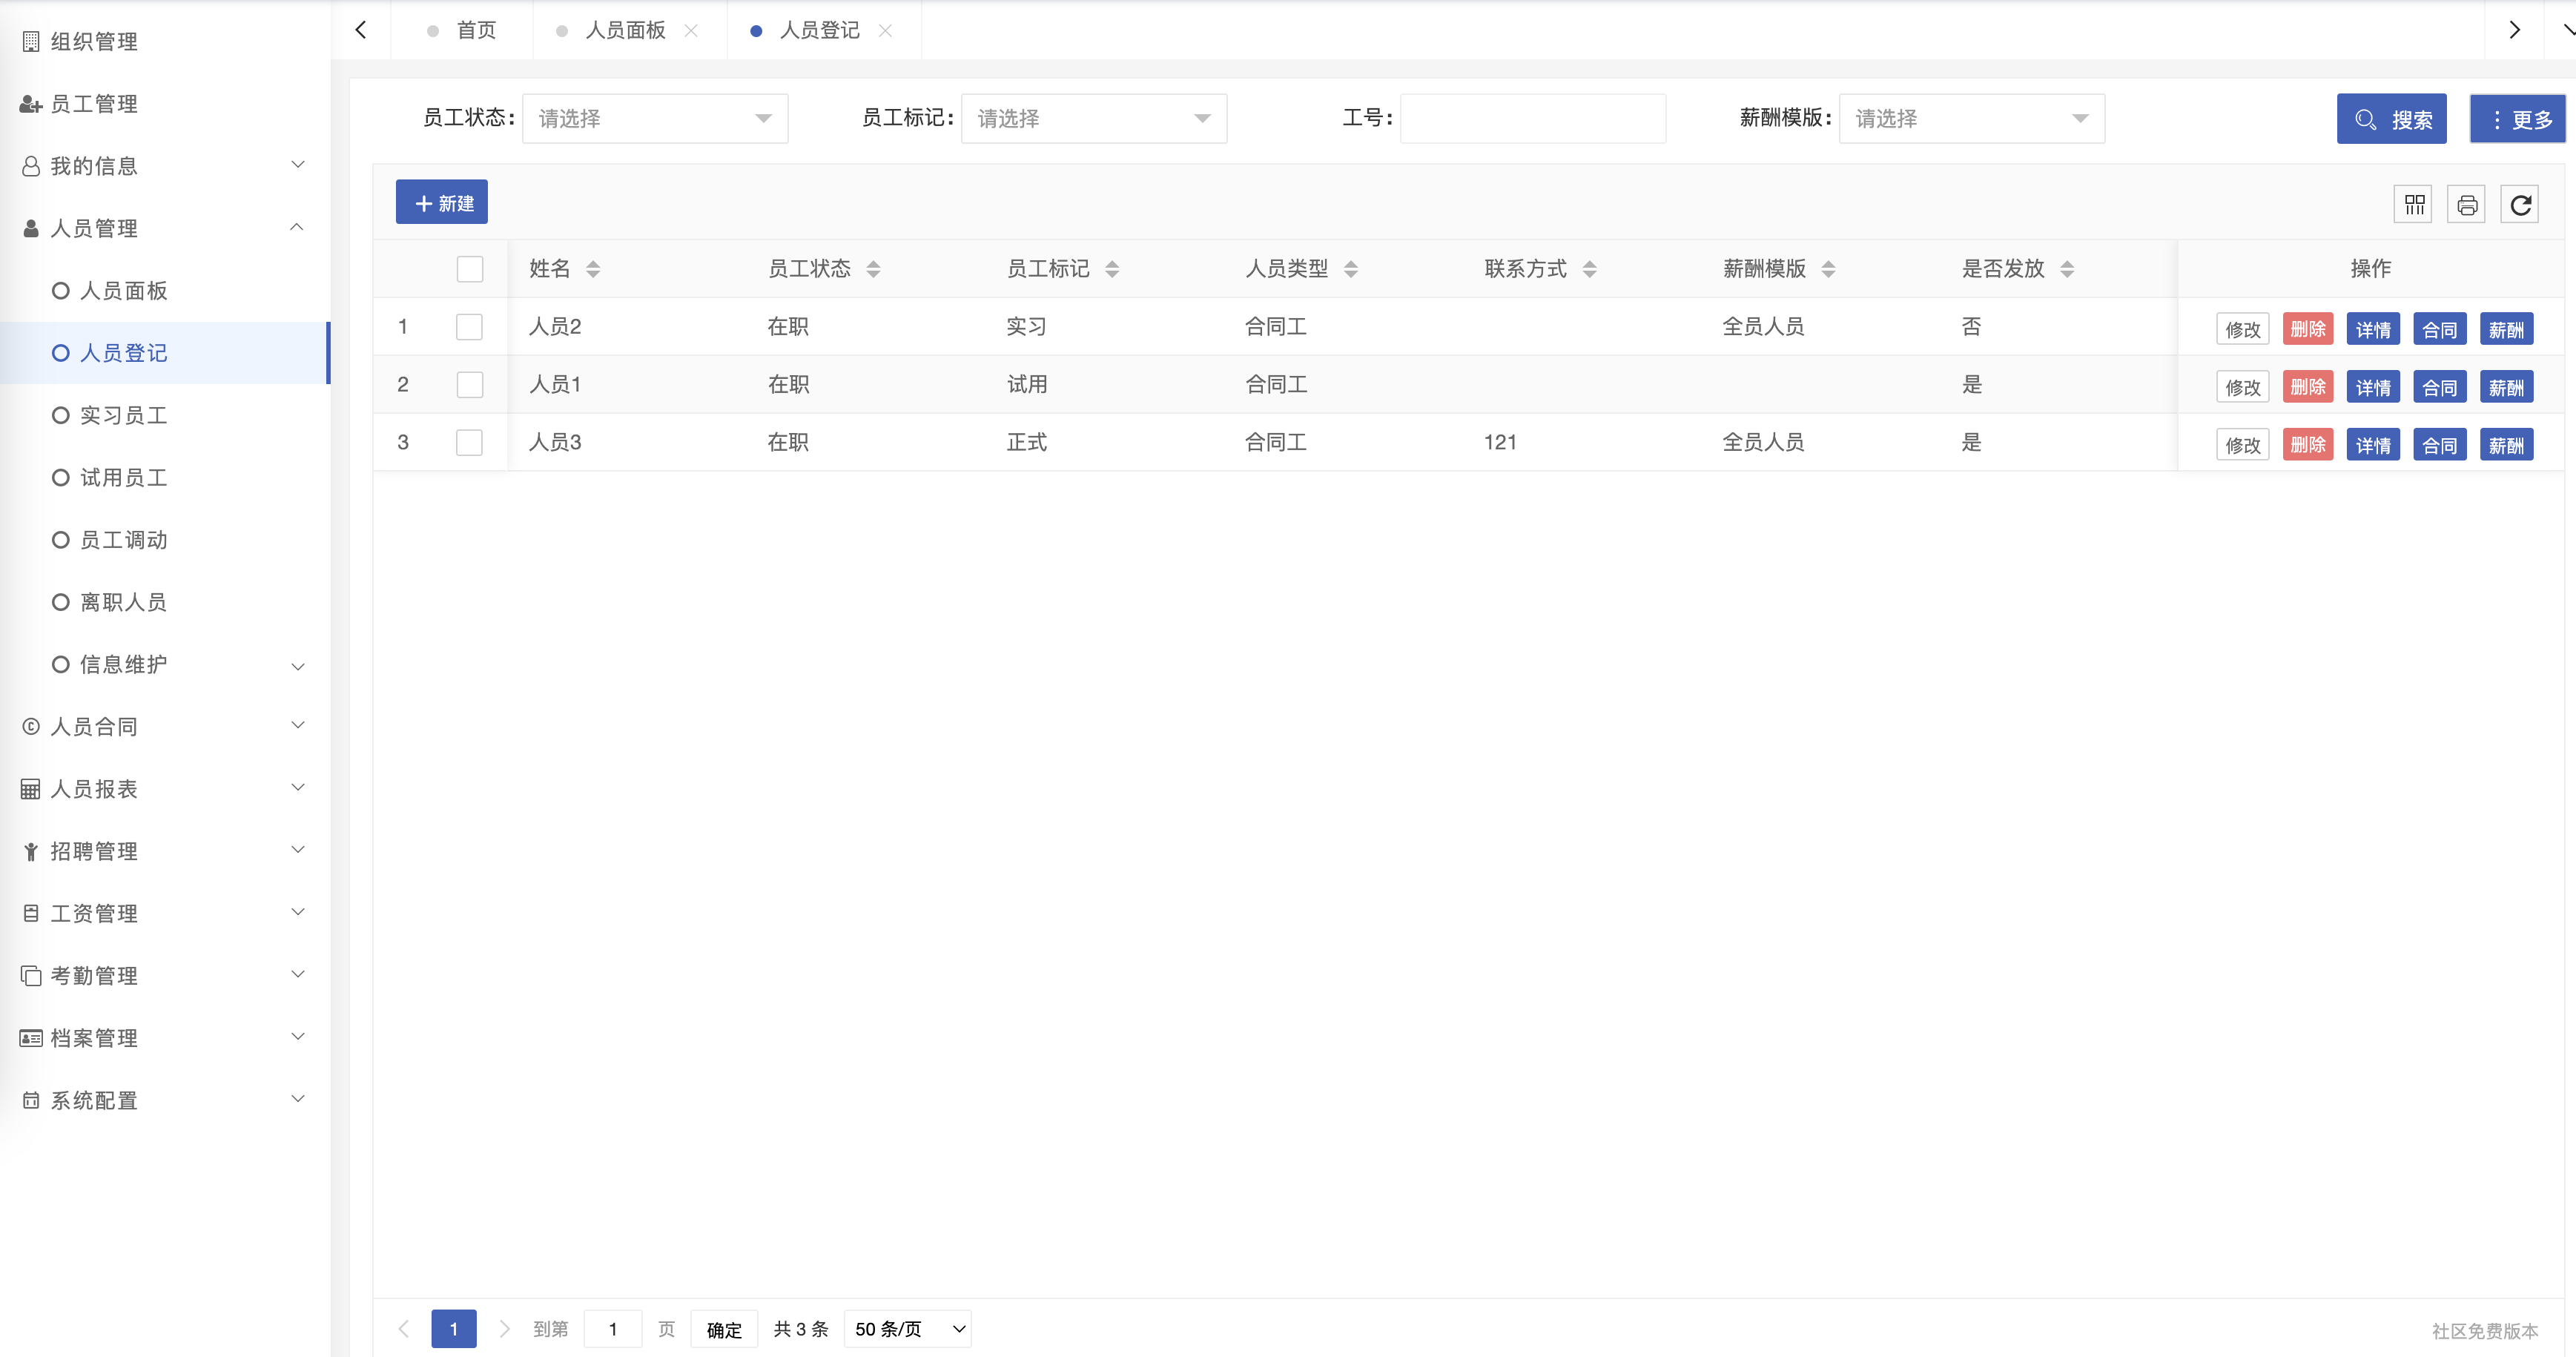
Task: Click the print table icon
Action: [2467, 205]
